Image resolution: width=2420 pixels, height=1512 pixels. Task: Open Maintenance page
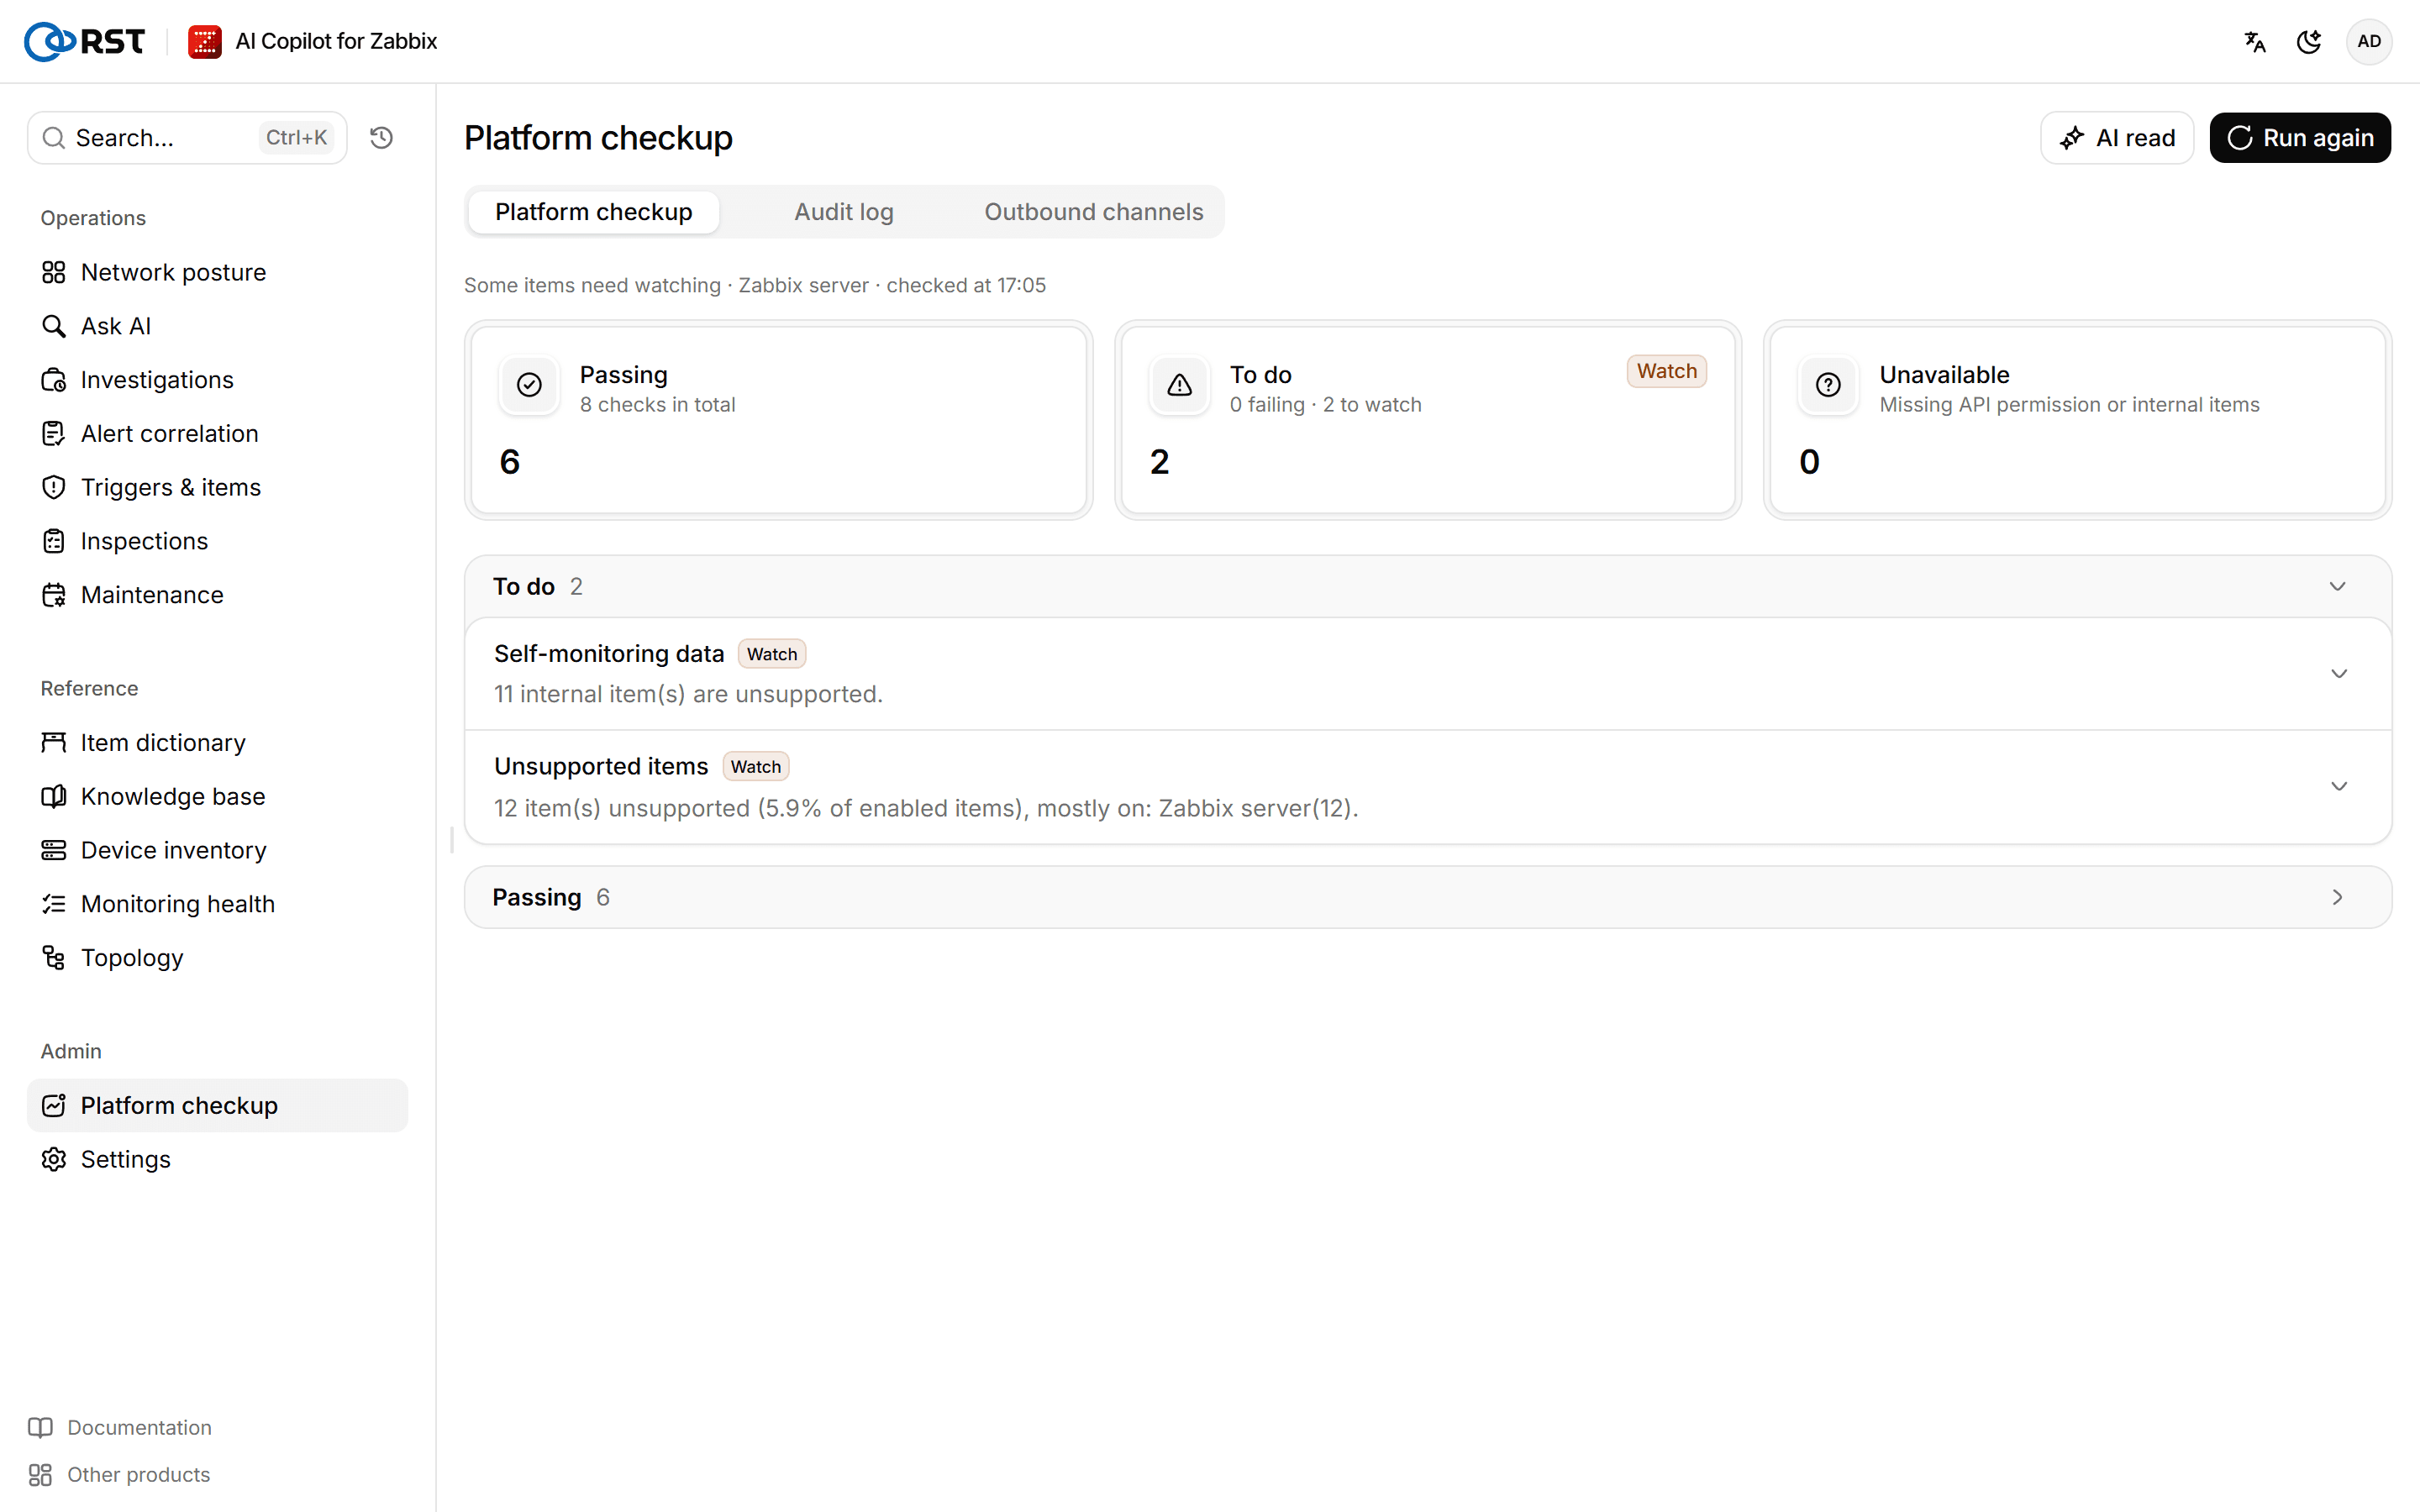tap(218, 595)
